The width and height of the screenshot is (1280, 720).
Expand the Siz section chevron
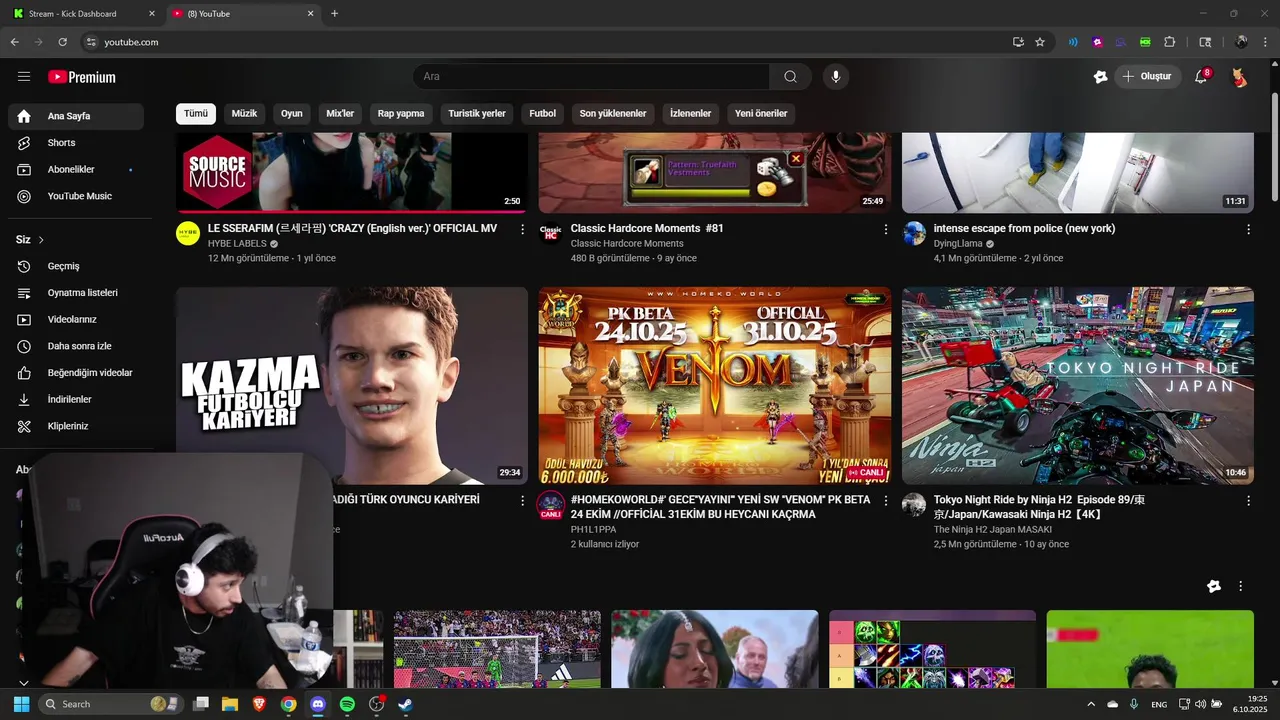tap(41, 240)
